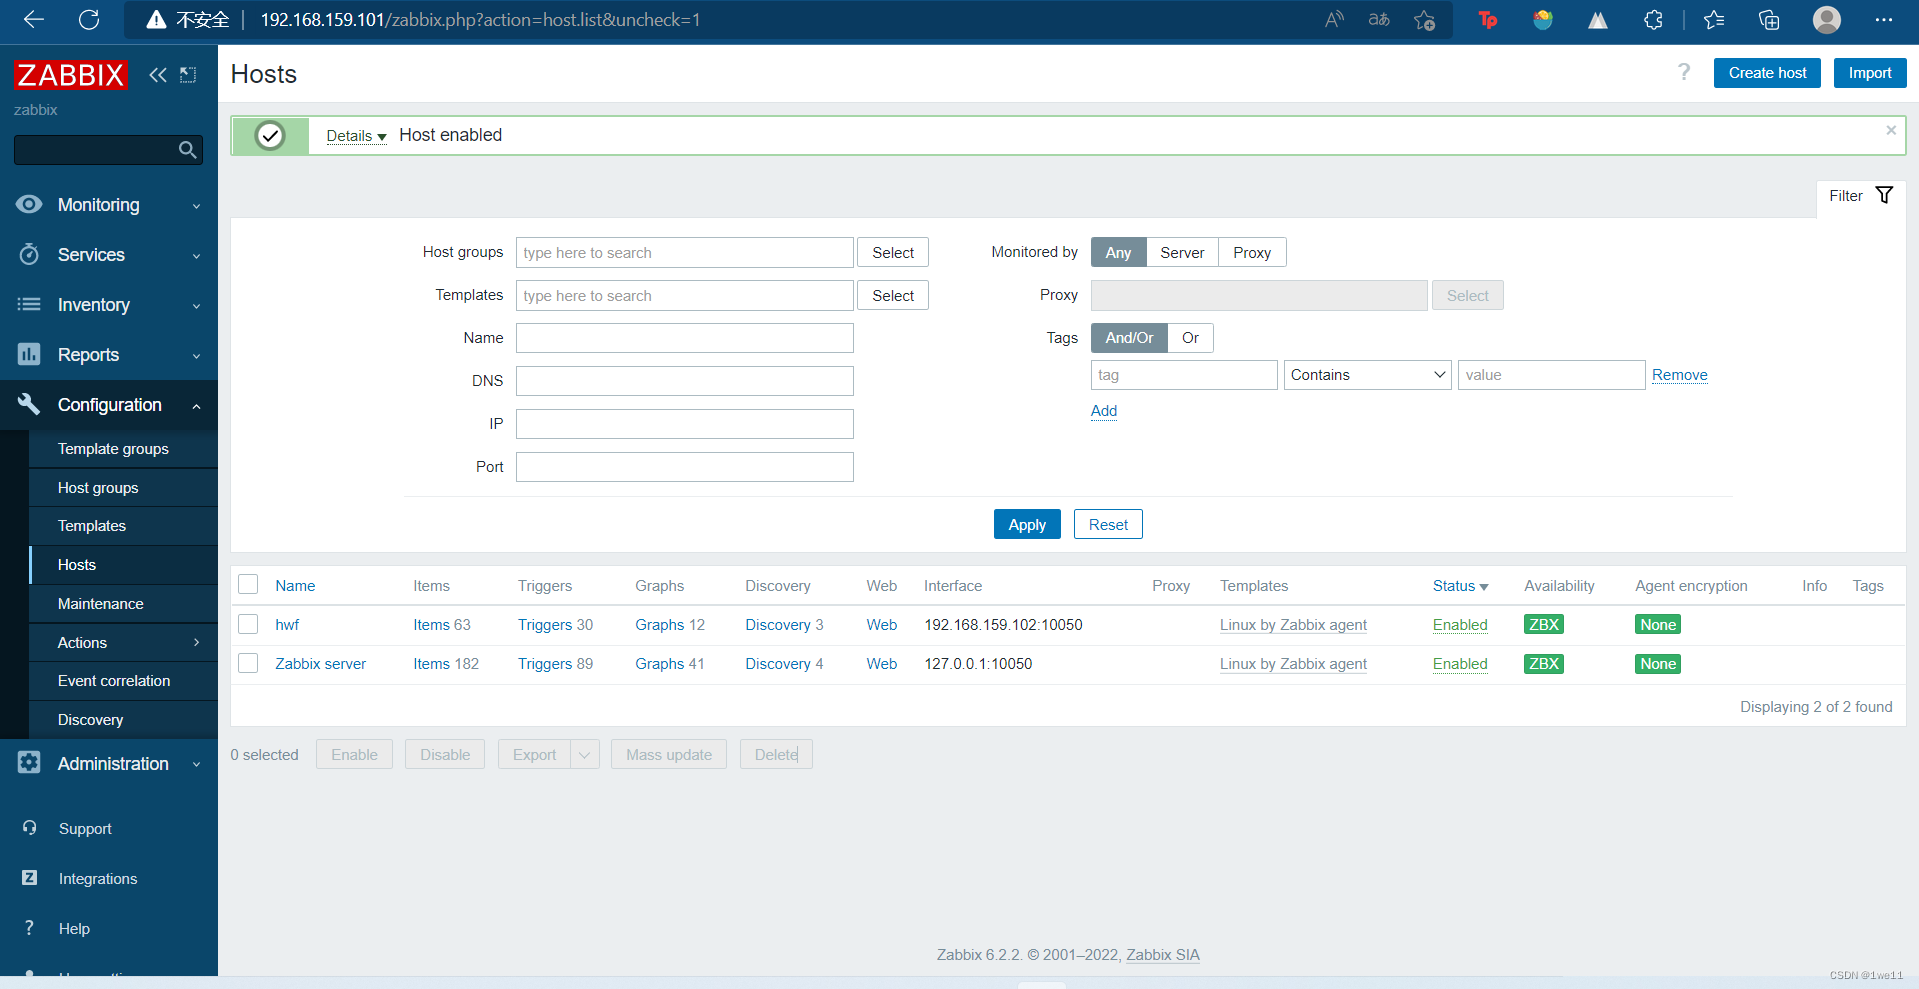1919x989 pixels.
Task: Sort hosts by Status column header
Action: point(1460,586)
